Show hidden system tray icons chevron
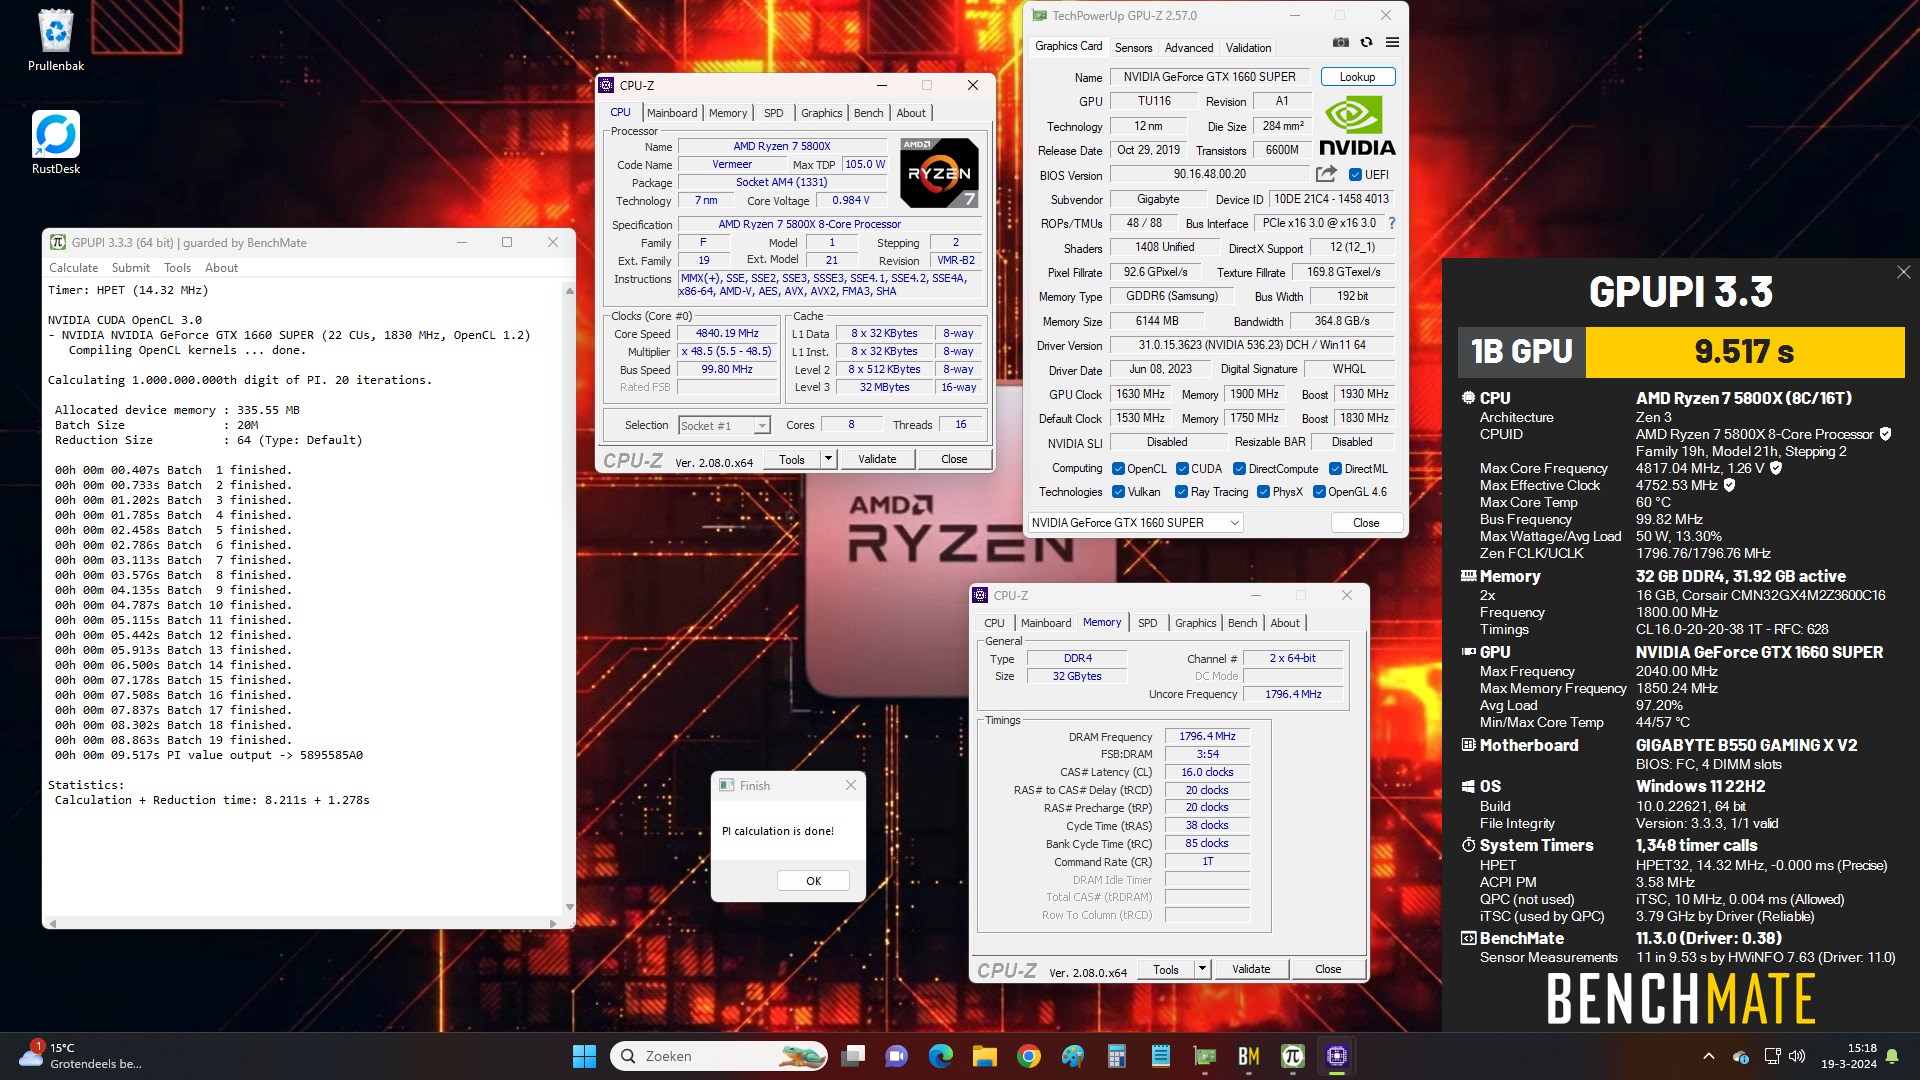Image resolution: width=1920 pixels, height=1080 pixels. coord(1708,1056)
